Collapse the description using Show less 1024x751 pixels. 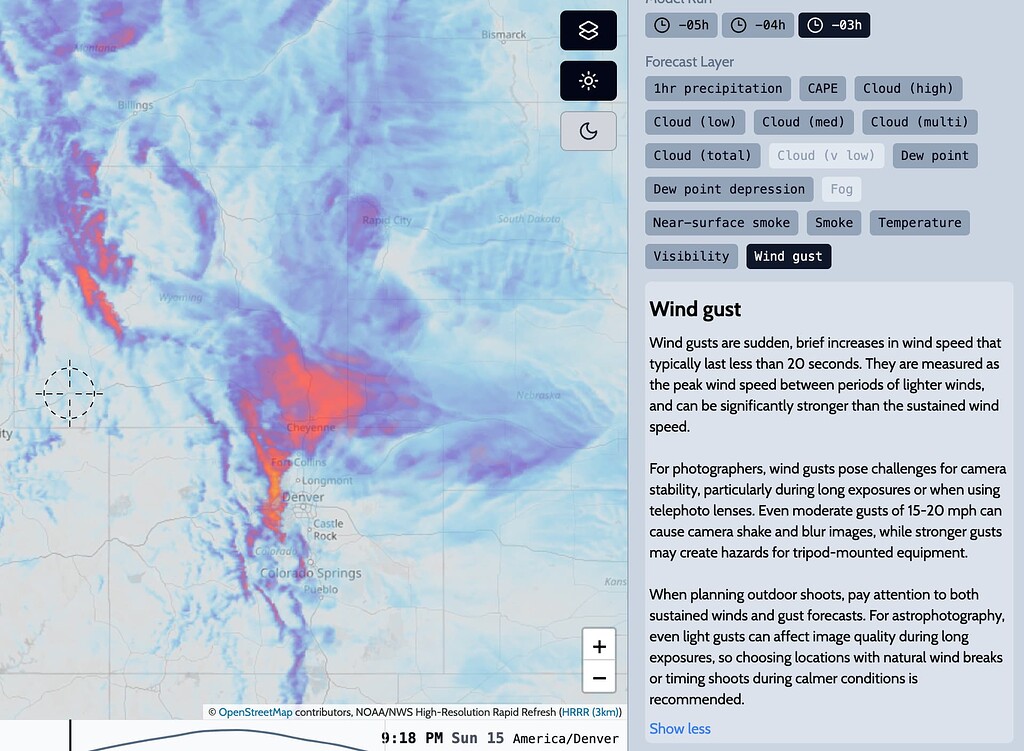(680, 728)
